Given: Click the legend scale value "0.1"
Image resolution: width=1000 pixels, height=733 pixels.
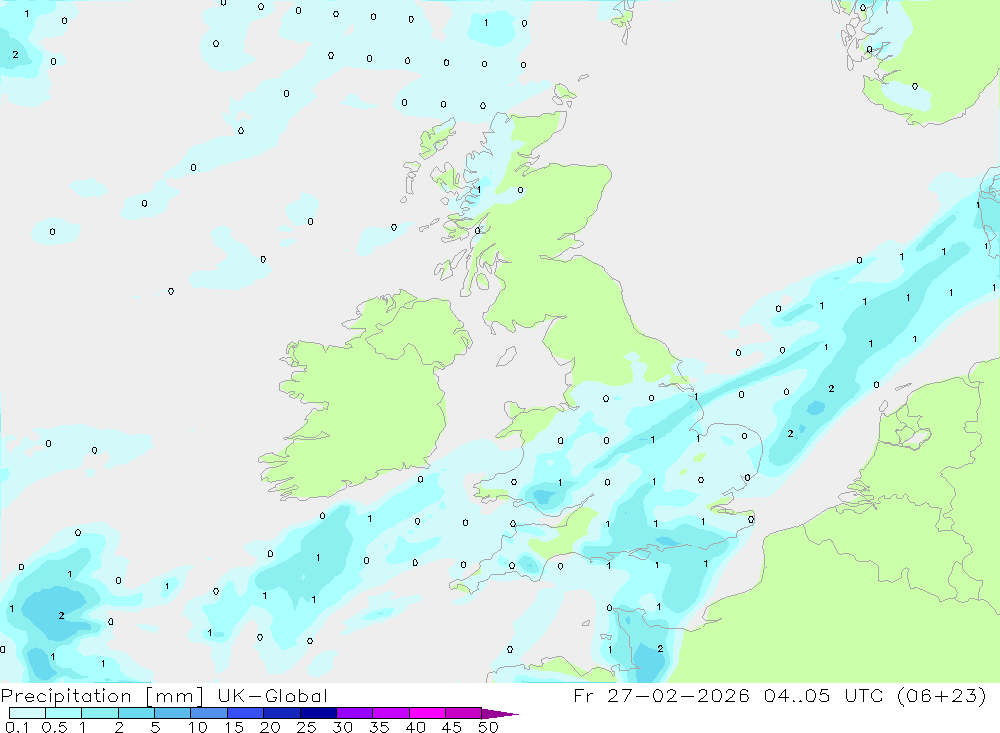Looking at the screenshot, I should pyautogui.click(x=17, y=727).
